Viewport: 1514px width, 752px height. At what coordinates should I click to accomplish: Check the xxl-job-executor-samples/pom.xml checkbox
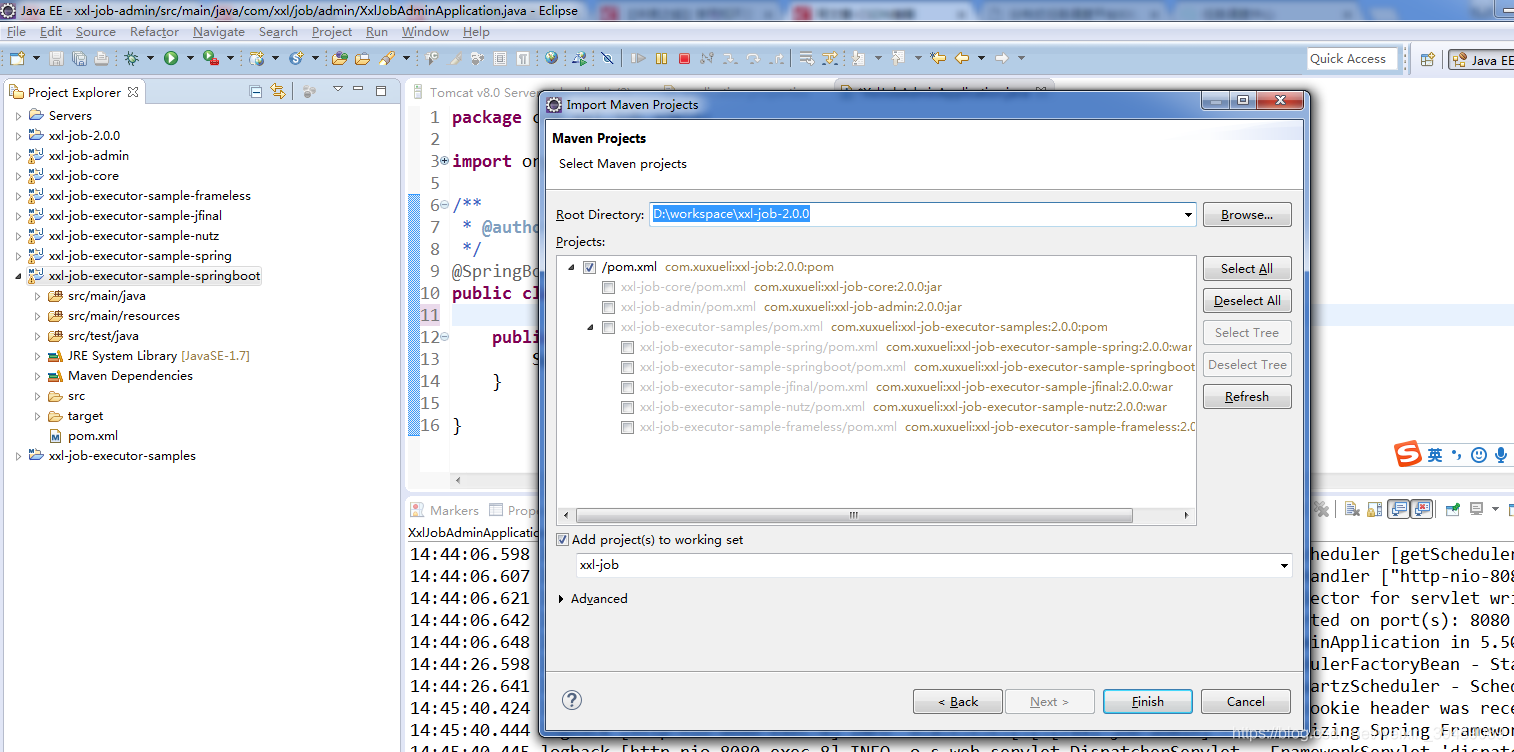[608, 327]
